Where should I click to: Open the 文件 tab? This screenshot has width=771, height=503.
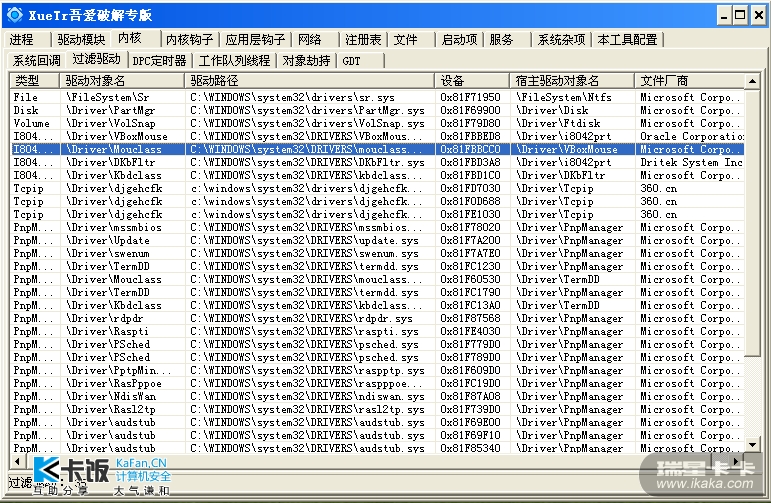pyautogui.click(x=406, y=39)
